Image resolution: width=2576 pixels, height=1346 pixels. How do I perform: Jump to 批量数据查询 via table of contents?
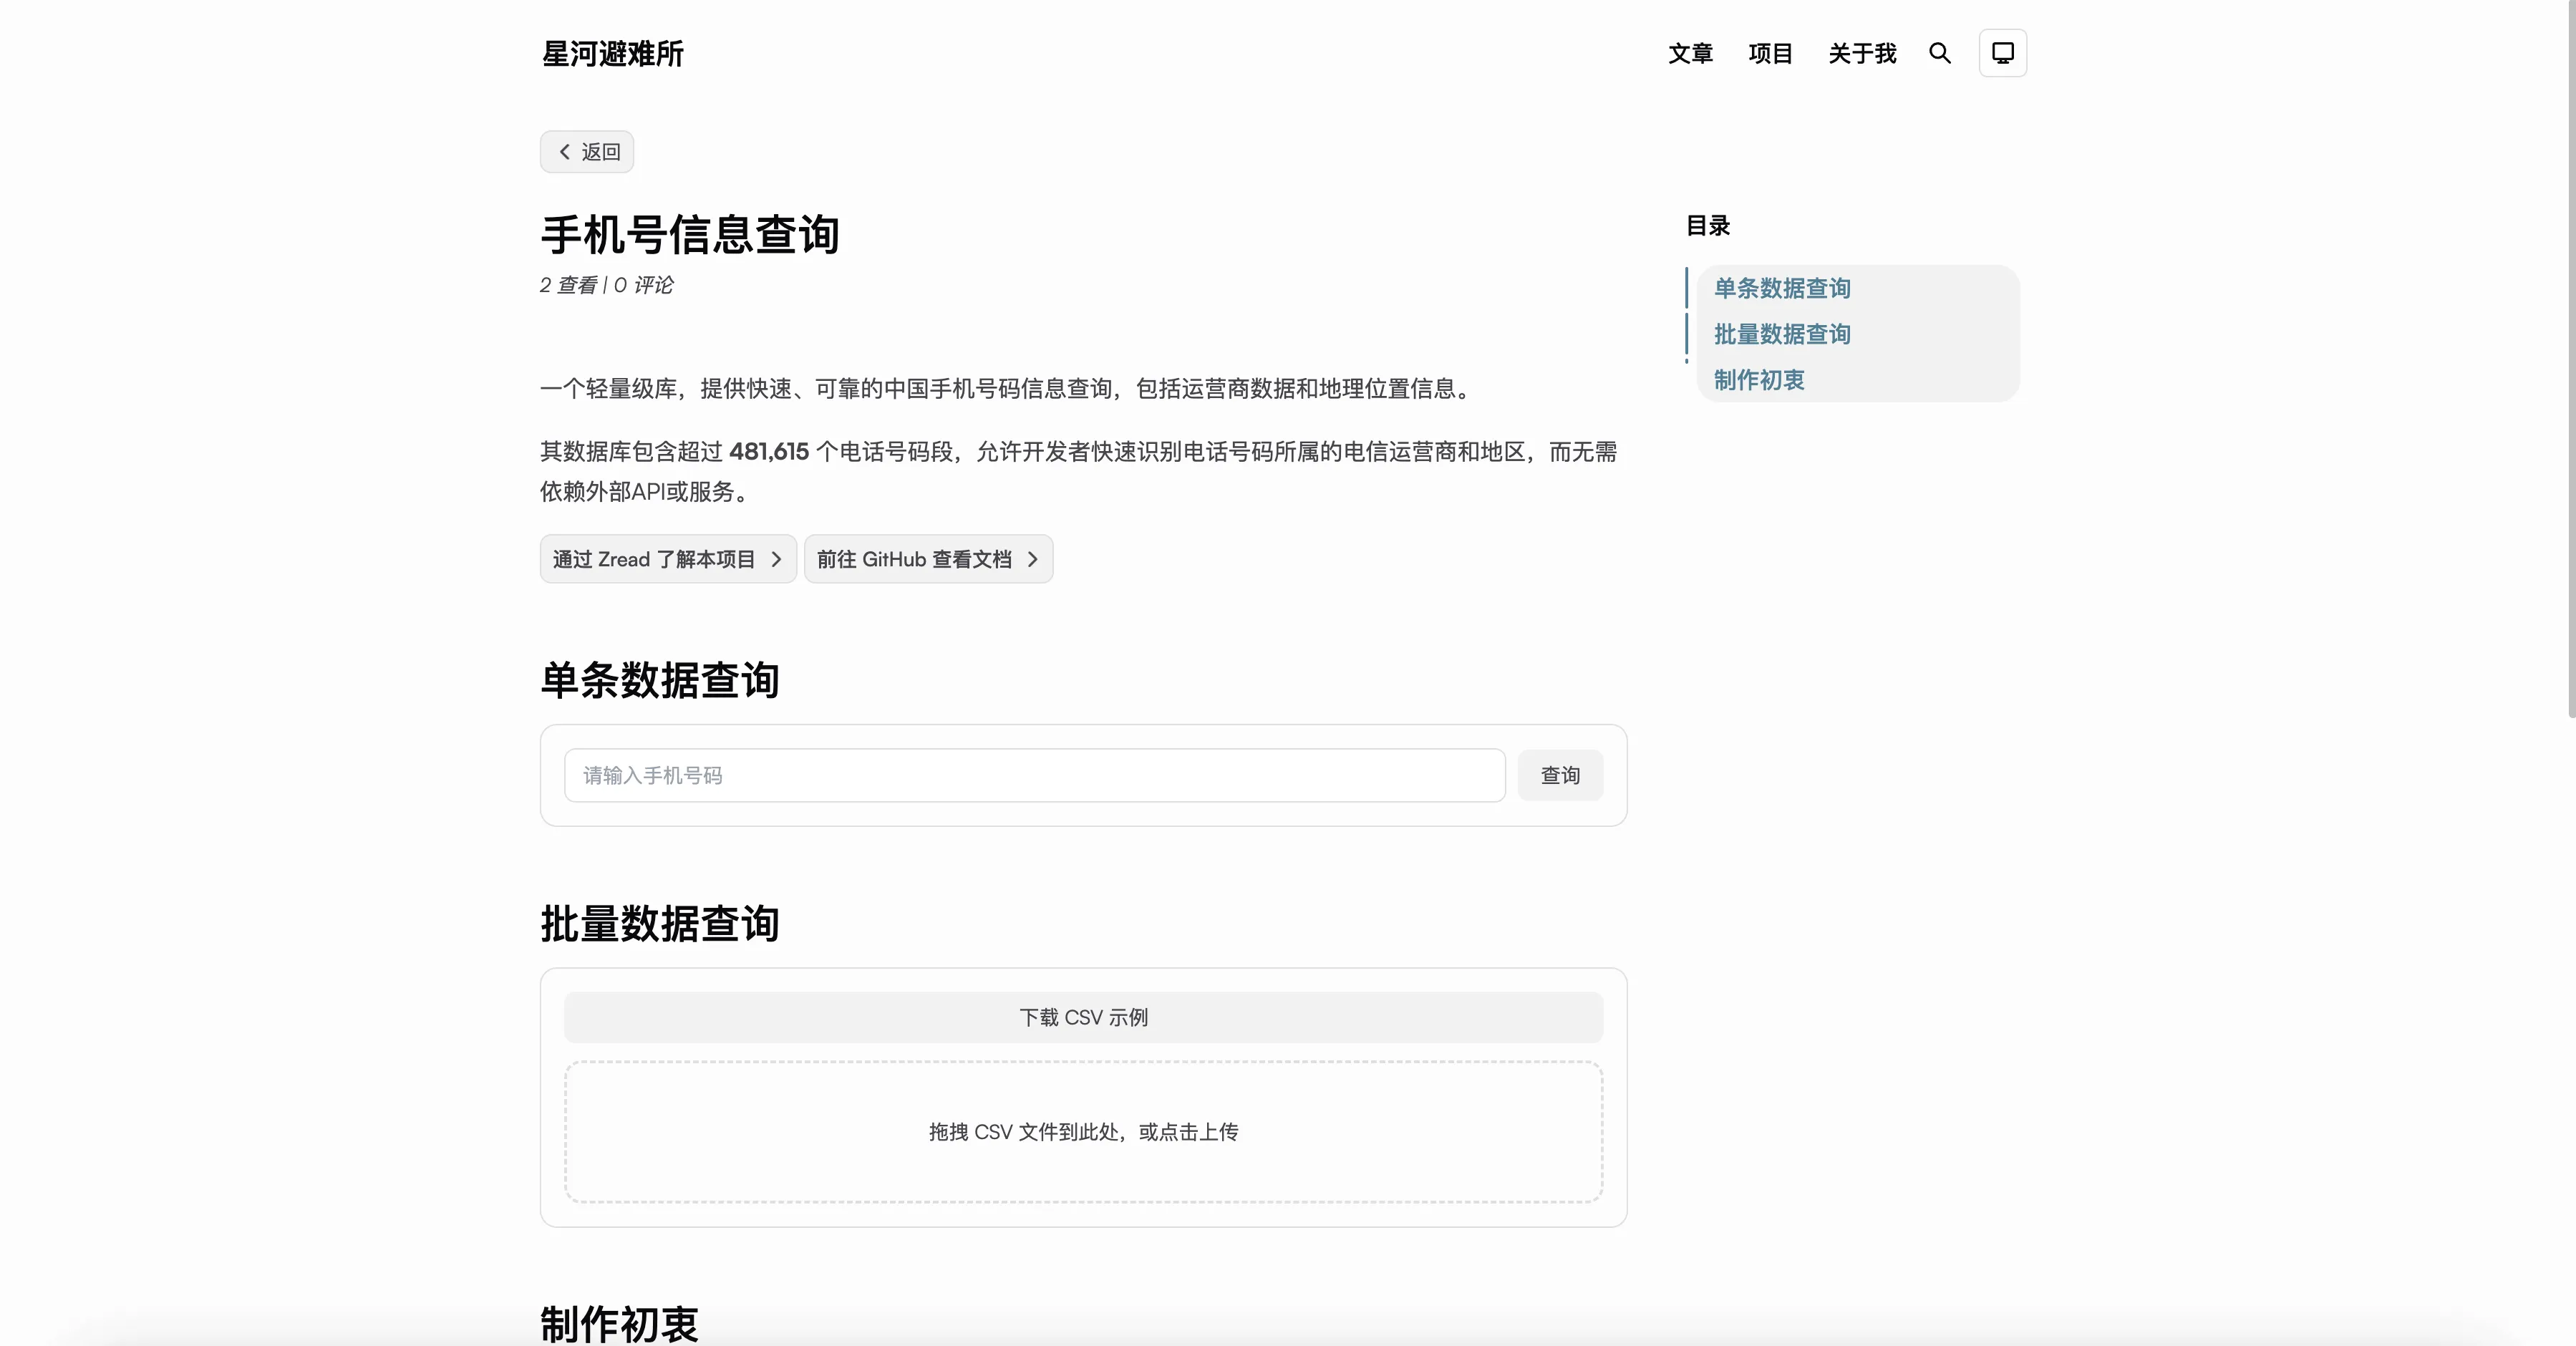click(1781, 334)
